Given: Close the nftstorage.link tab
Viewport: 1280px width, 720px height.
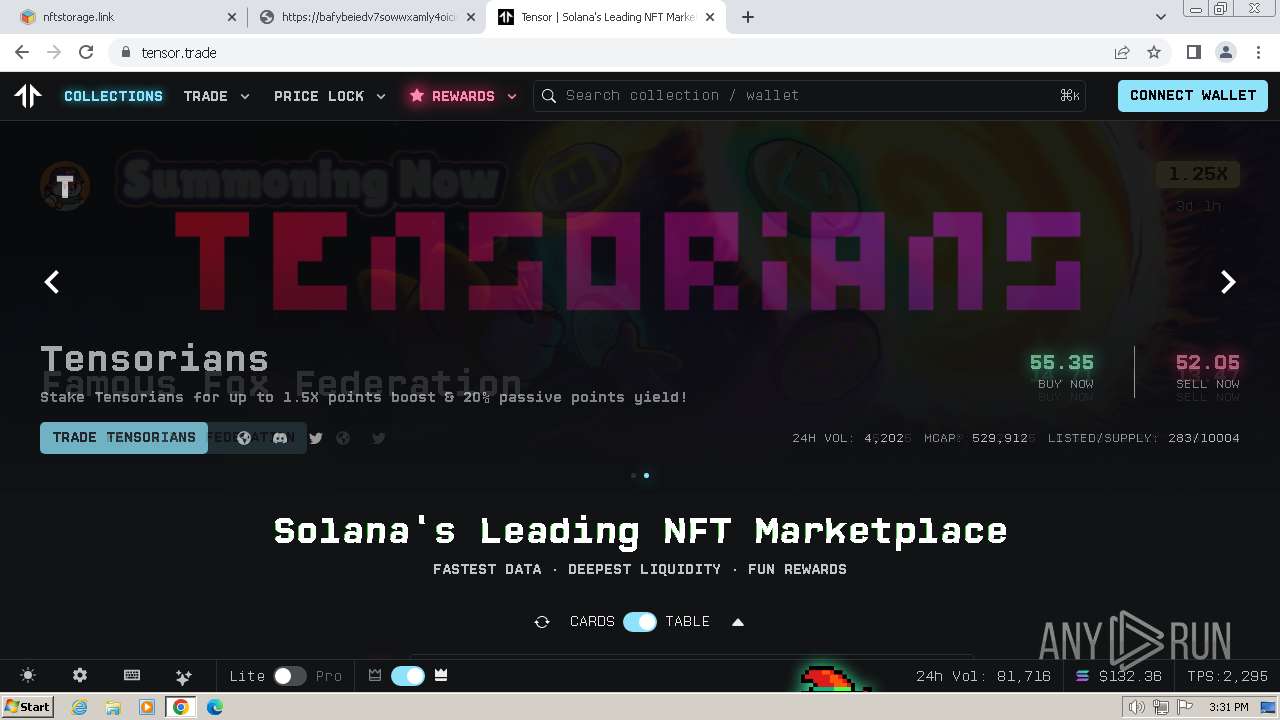Looking at the screenshot, I should pyautogui.click(x=232, y=17).
